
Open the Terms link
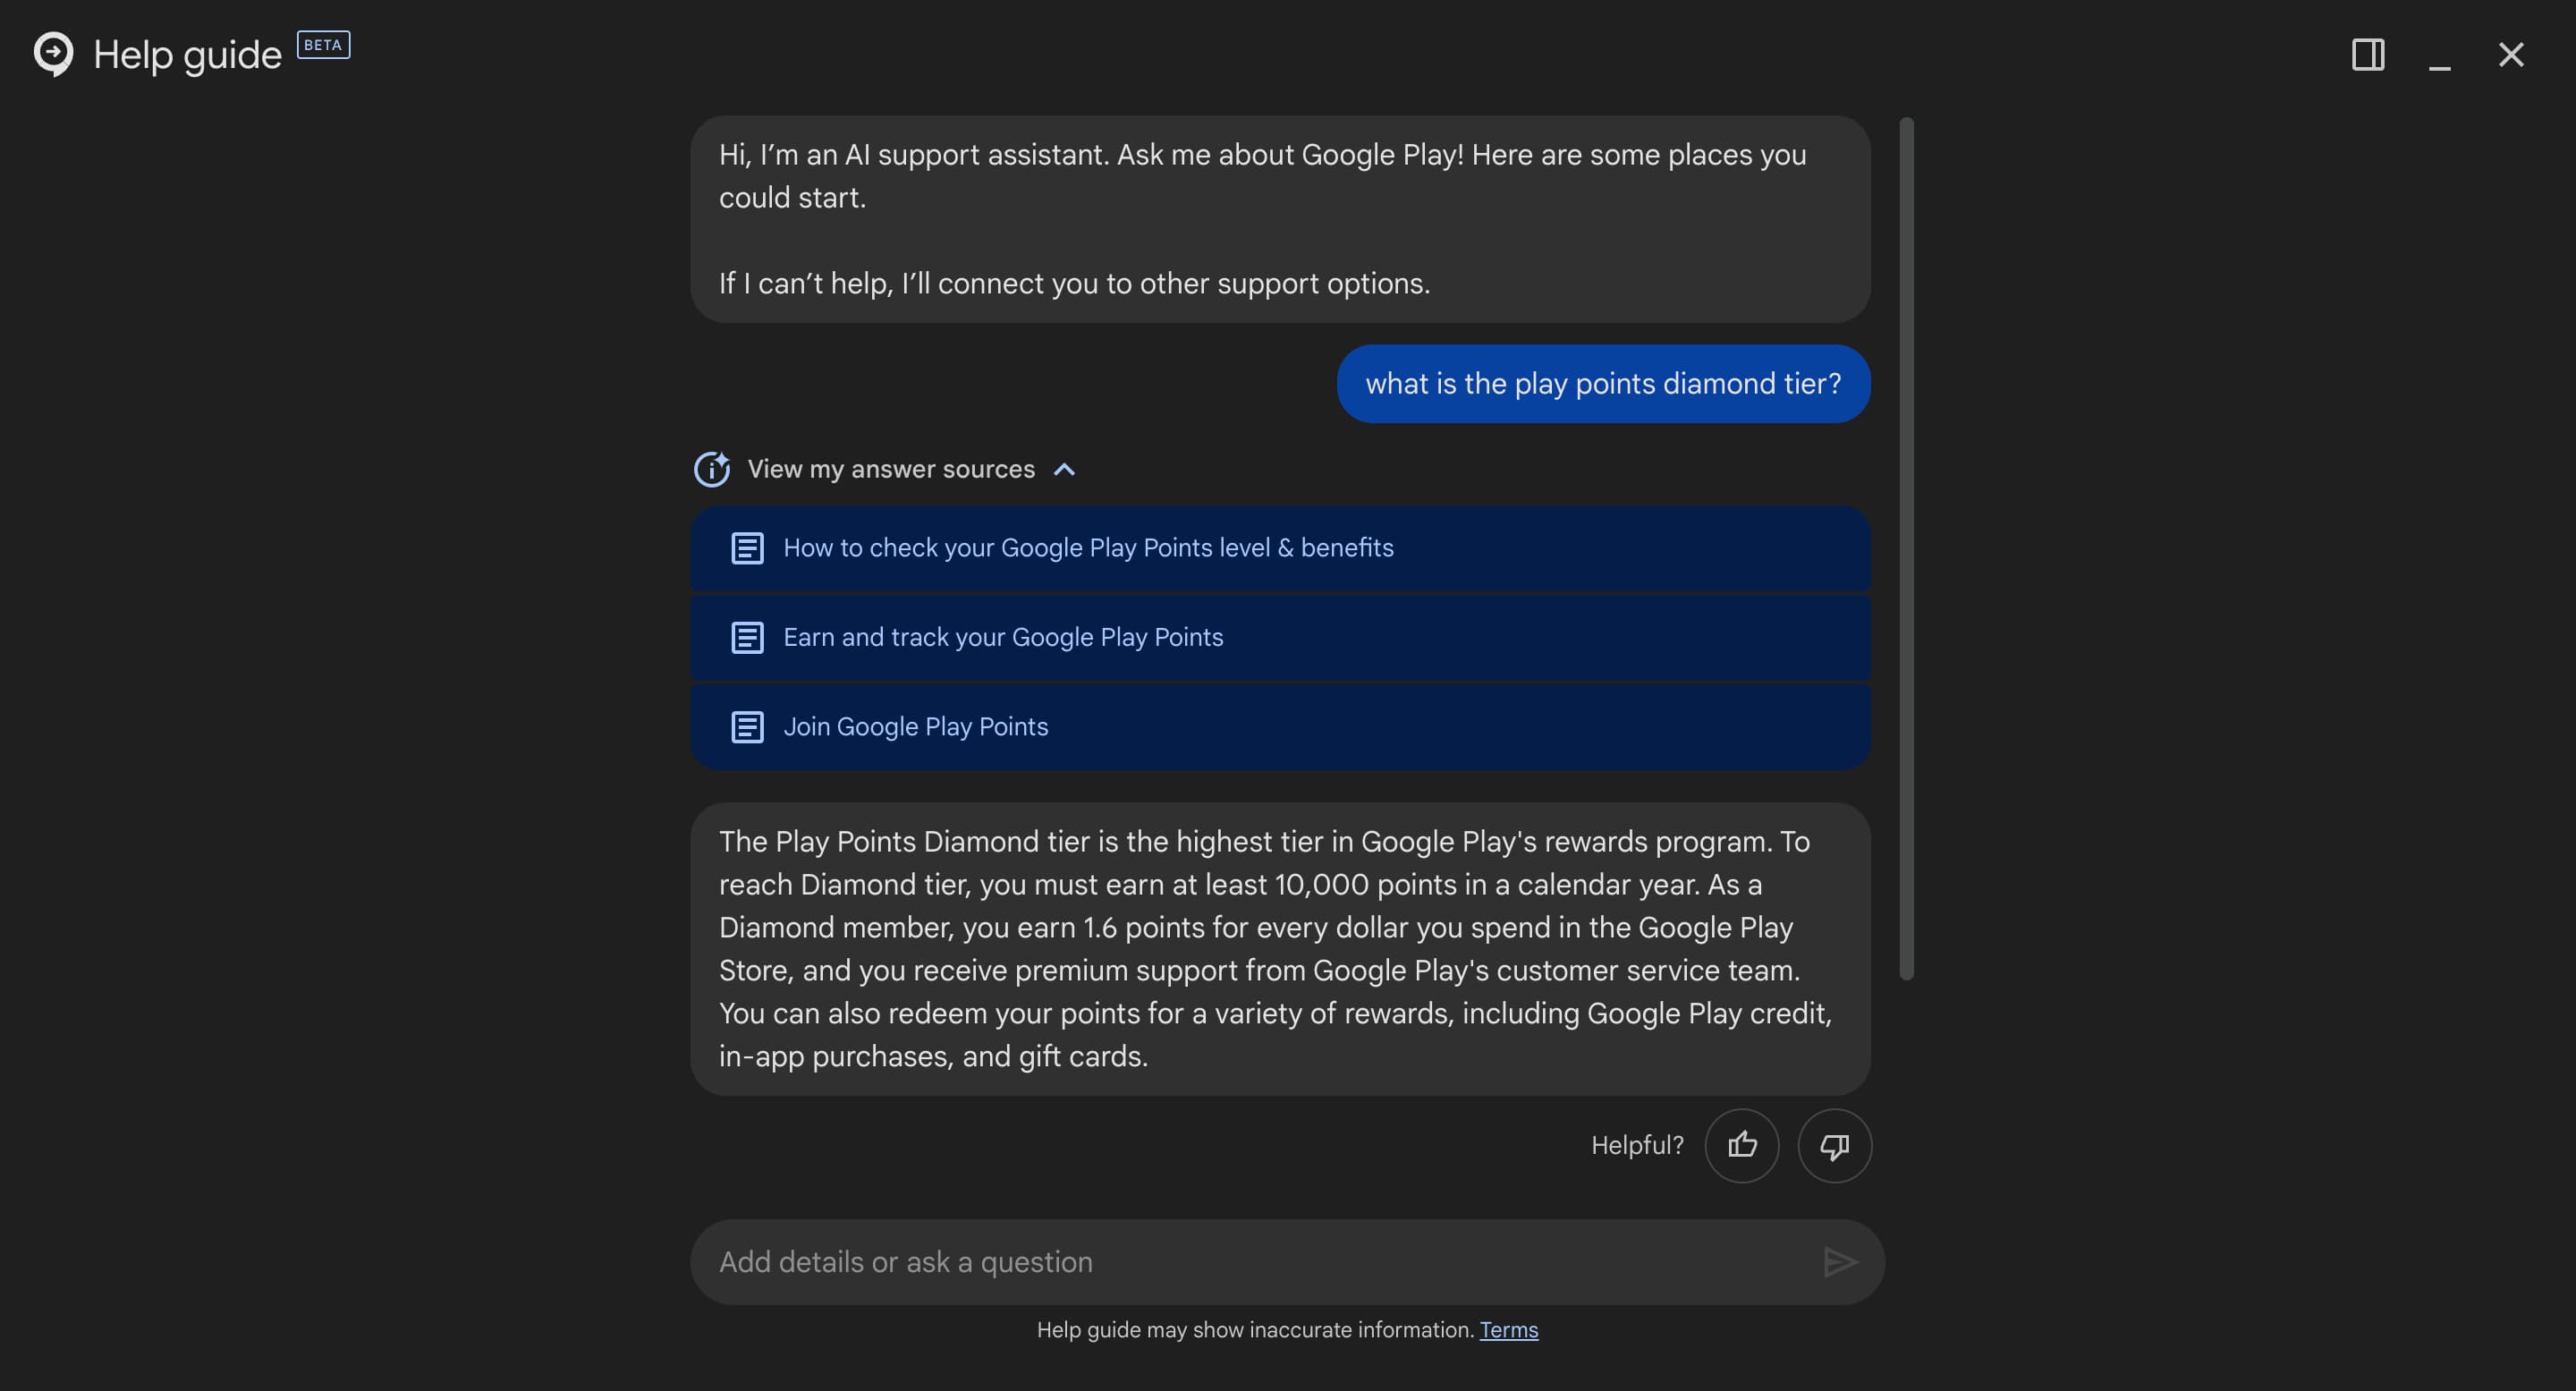(1508, 1330)
